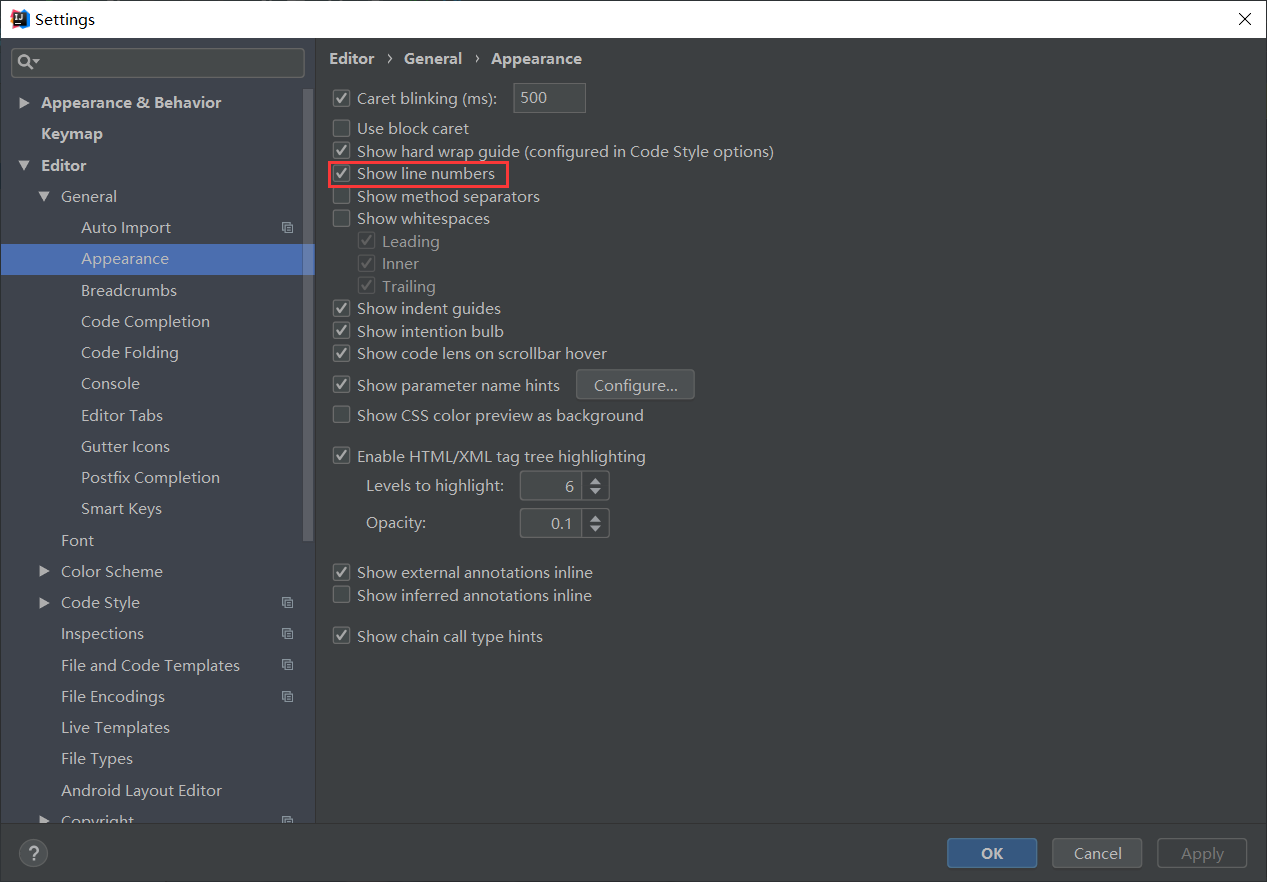Open Breadcrumbs settings

(x=129, y=290)
